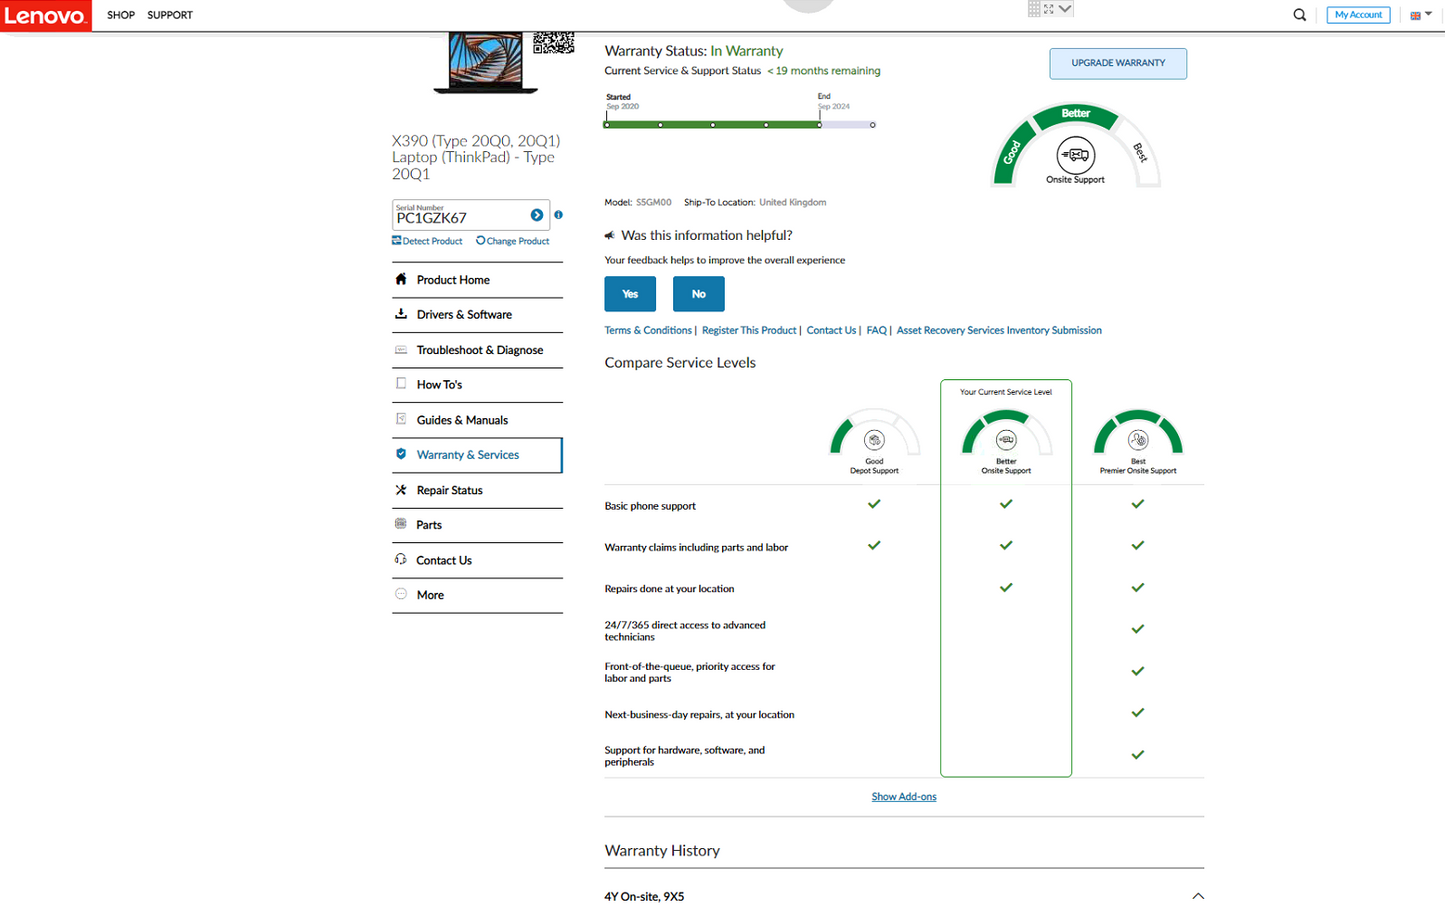This screenshot has width=1445, height=907.
Task: Click 'Next-business-day repairs, at your location' row
Action: pos(699,715)
